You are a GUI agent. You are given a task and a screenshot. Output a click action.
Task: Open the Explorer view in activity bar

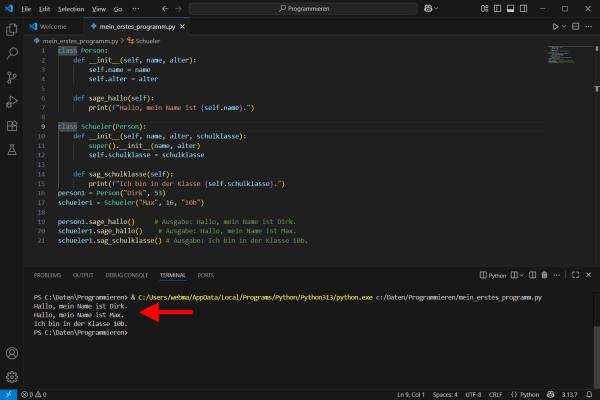12,29
